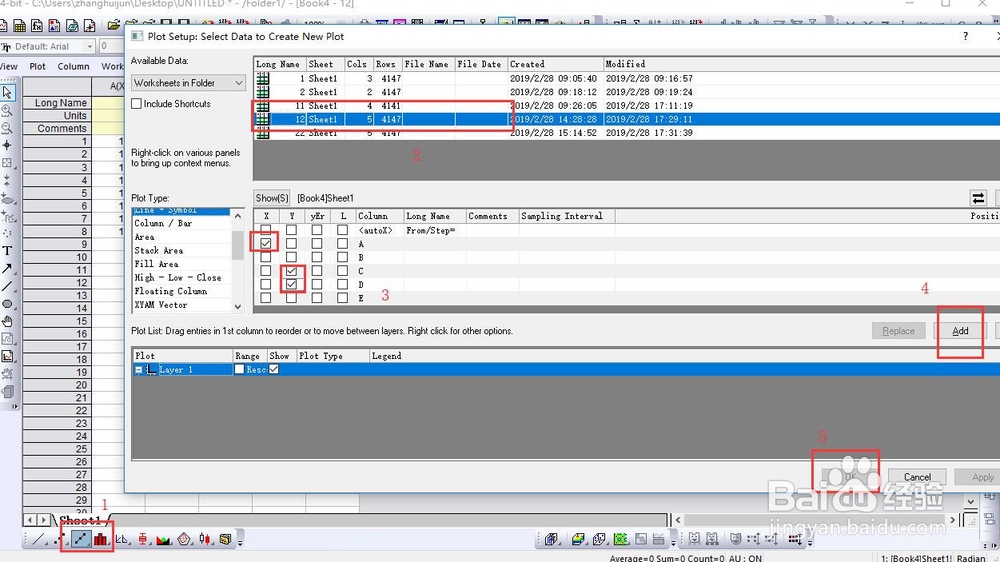Screen dimensions: 1000x562
Task: Select Column / Bar plot type
Action: (x=163, y=223)
